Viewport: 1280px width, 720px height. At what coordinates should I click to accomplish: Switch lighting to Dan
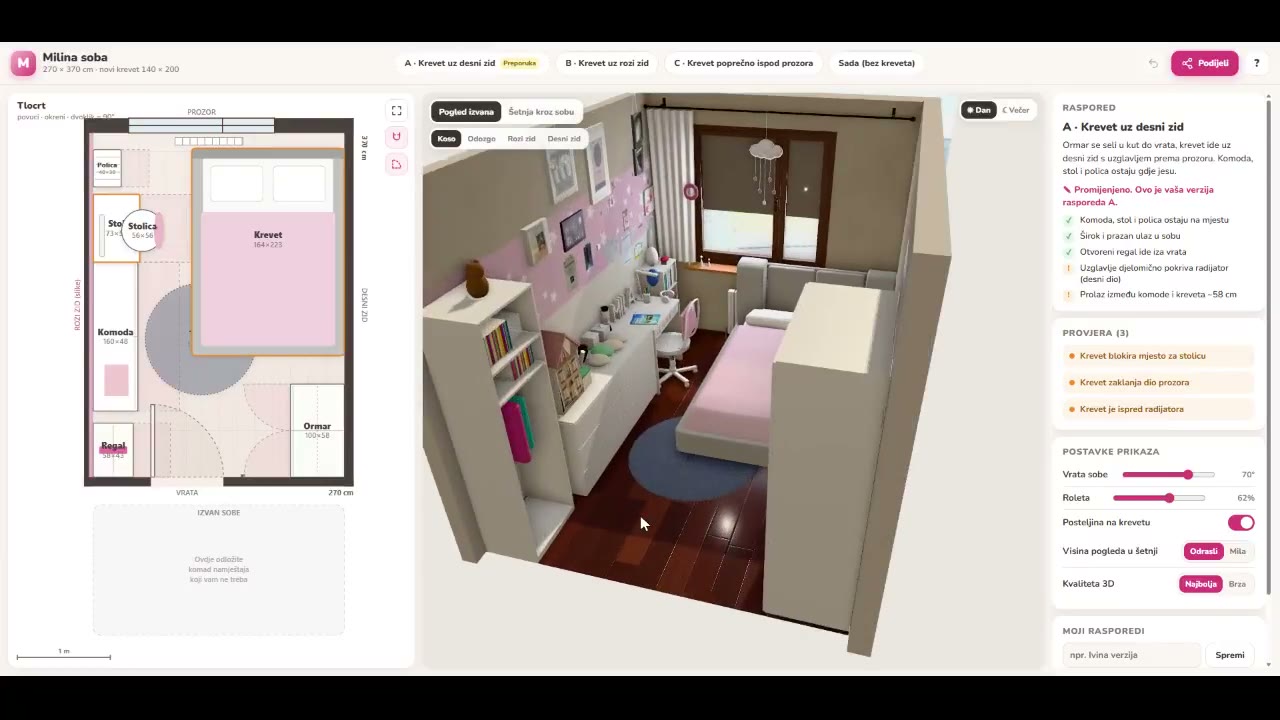click(x=978, y=110)
